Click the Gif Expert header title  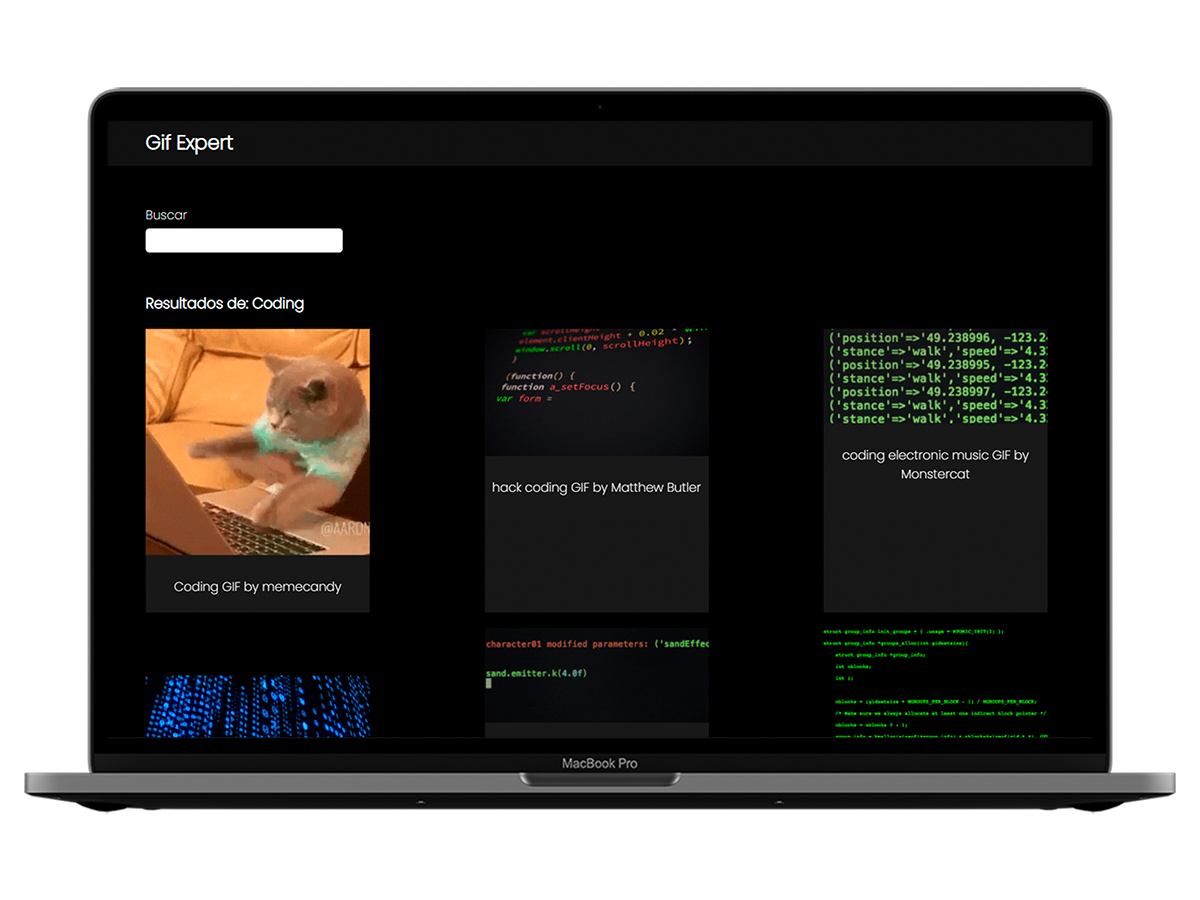point(189,143)
